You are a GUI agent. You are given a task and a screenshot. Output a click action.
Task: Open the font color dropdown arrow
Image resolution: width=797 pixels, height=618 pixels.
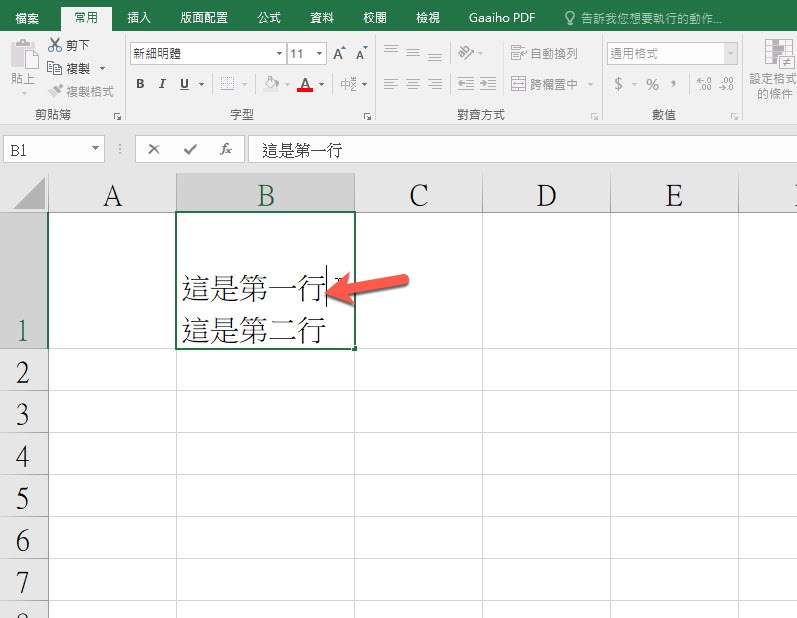321,84
